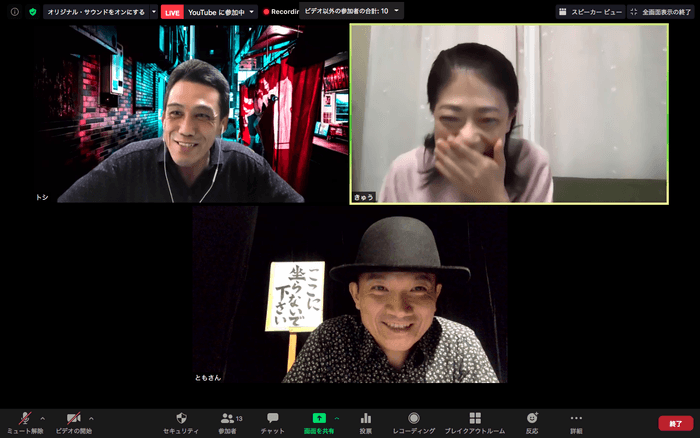
Task: Click the red End meeting button
Action: (675, 423)
